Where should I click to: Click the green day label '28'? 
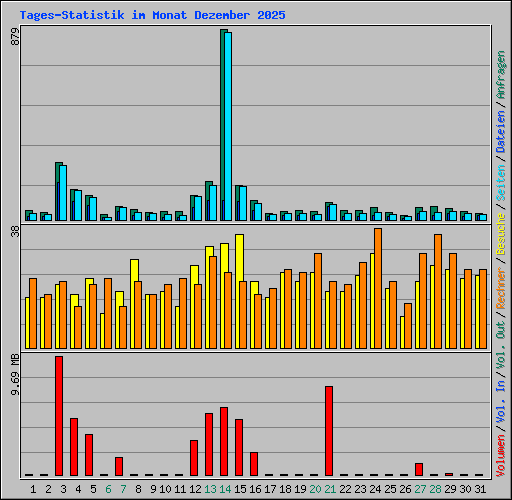435,489
